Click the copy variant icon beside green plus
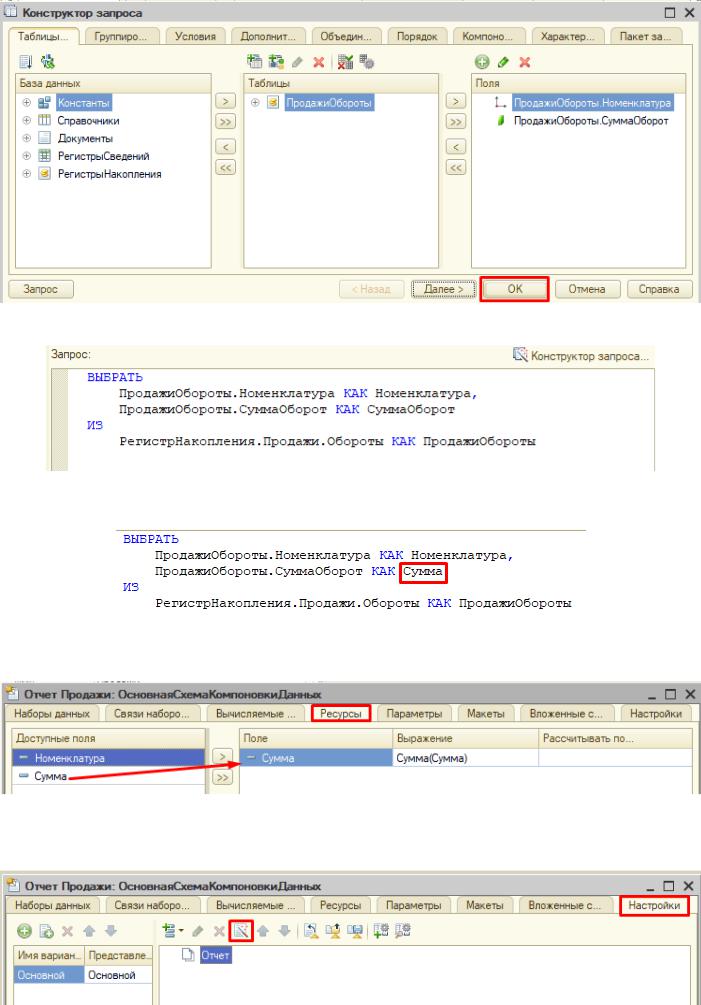This screenshot has height=1005, width=701. click(x=46, y=931)
